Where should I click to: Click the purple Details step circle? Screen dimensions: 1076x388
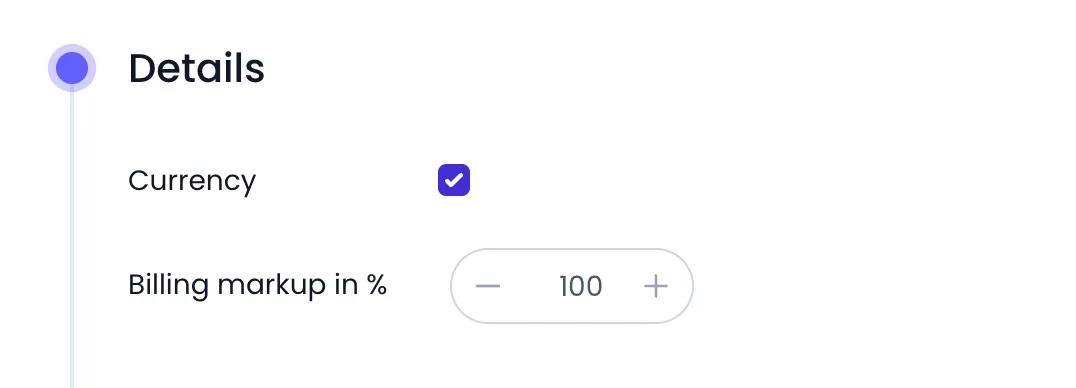click(72, 68)
